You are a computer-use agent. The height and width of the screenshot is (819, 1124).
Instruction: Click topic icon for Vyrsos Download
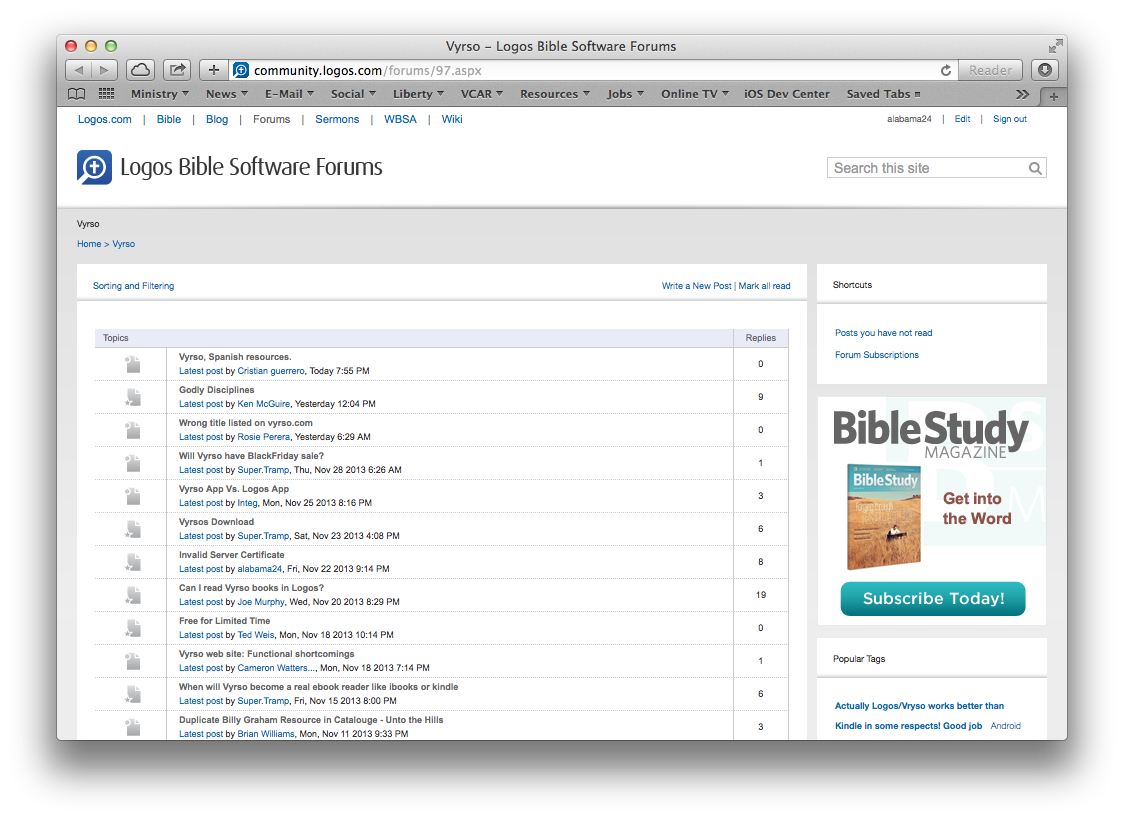(133, 529)
